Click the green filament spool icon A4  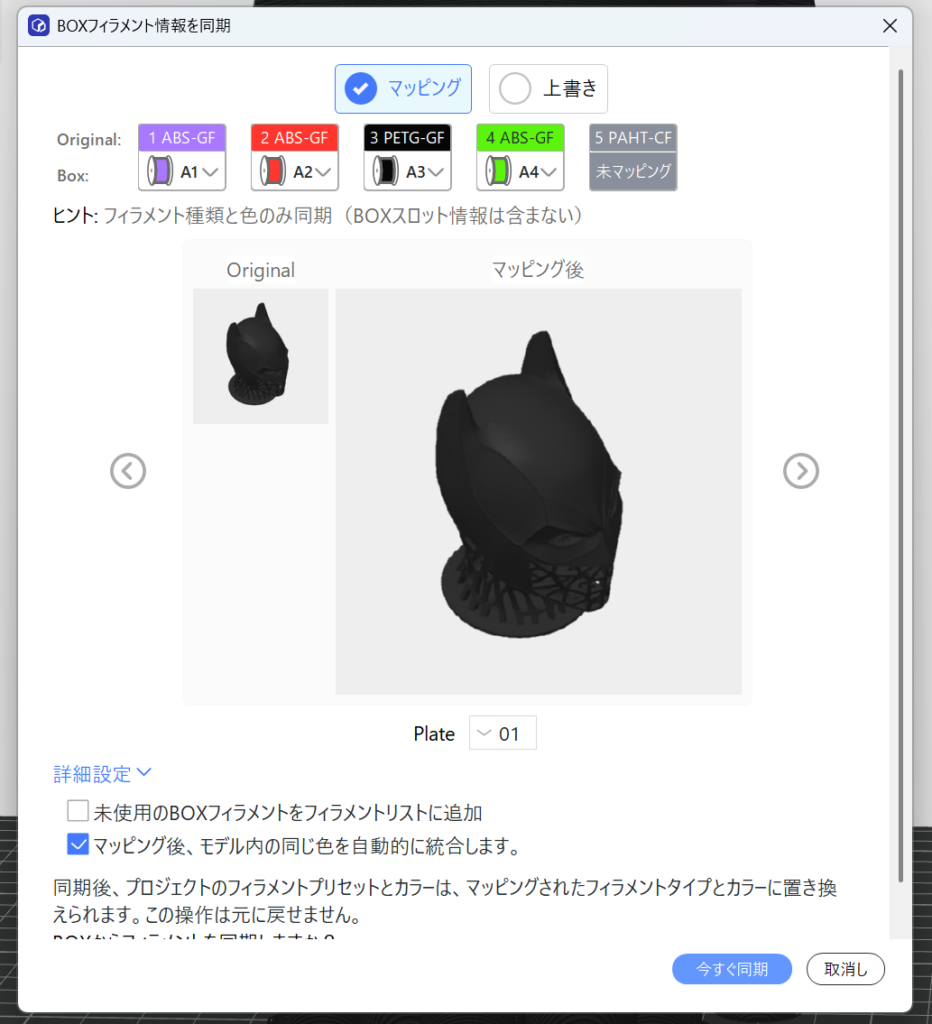[x=497, y=172]
